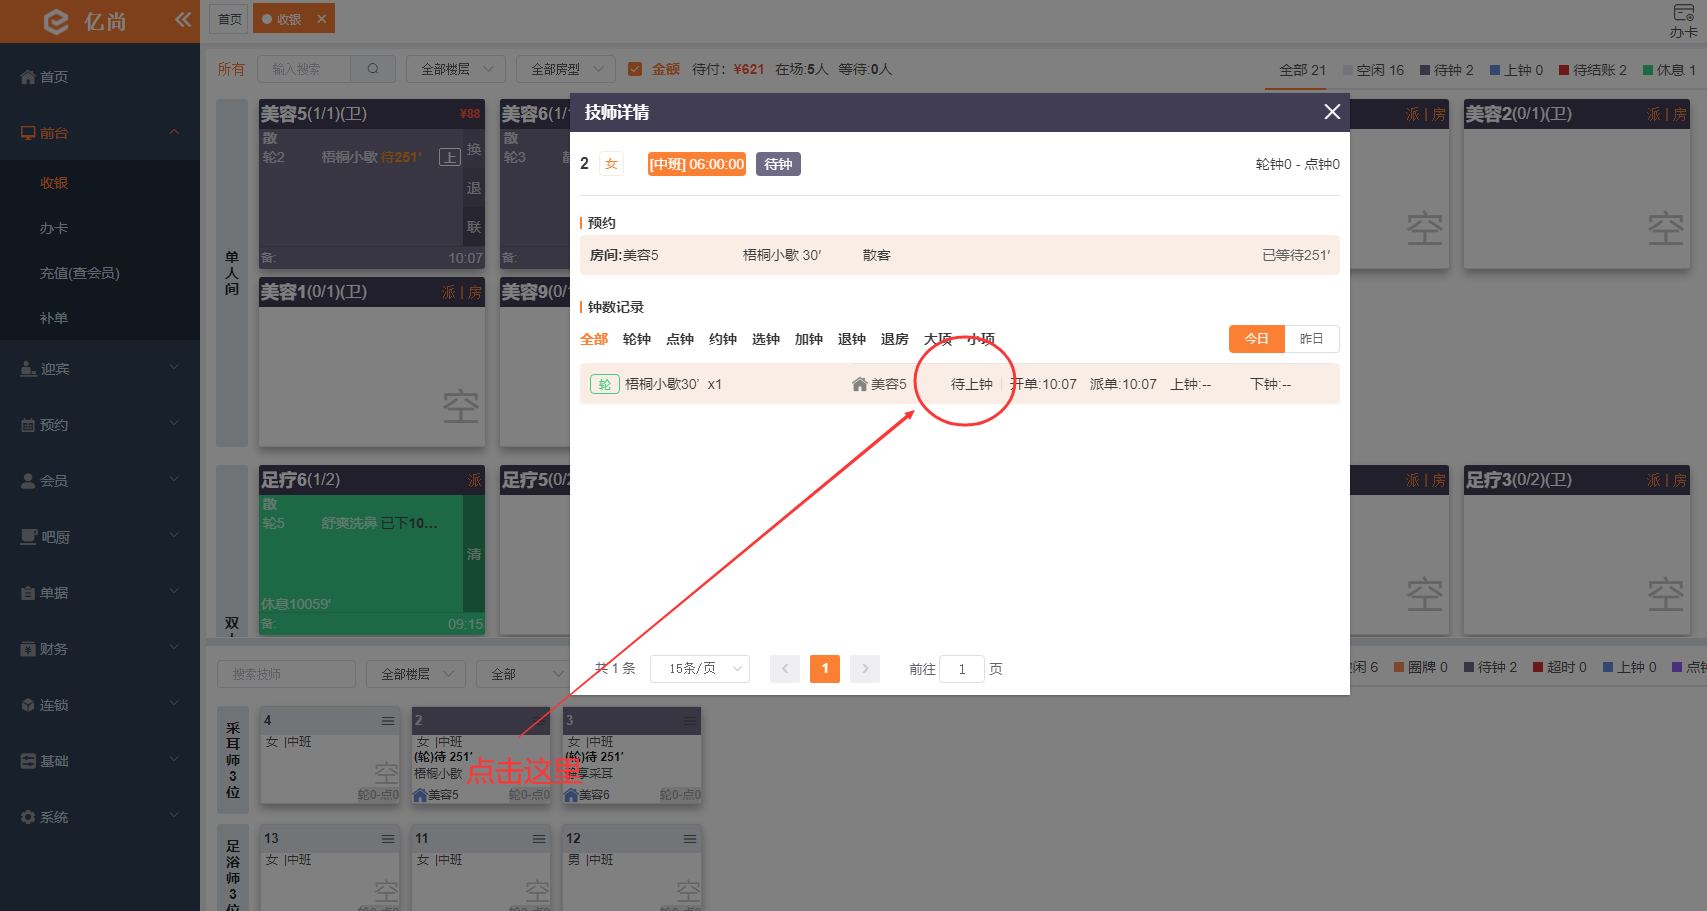Click page number 1 button
This screenshot has height=911, width=1707.
point(825,668)
